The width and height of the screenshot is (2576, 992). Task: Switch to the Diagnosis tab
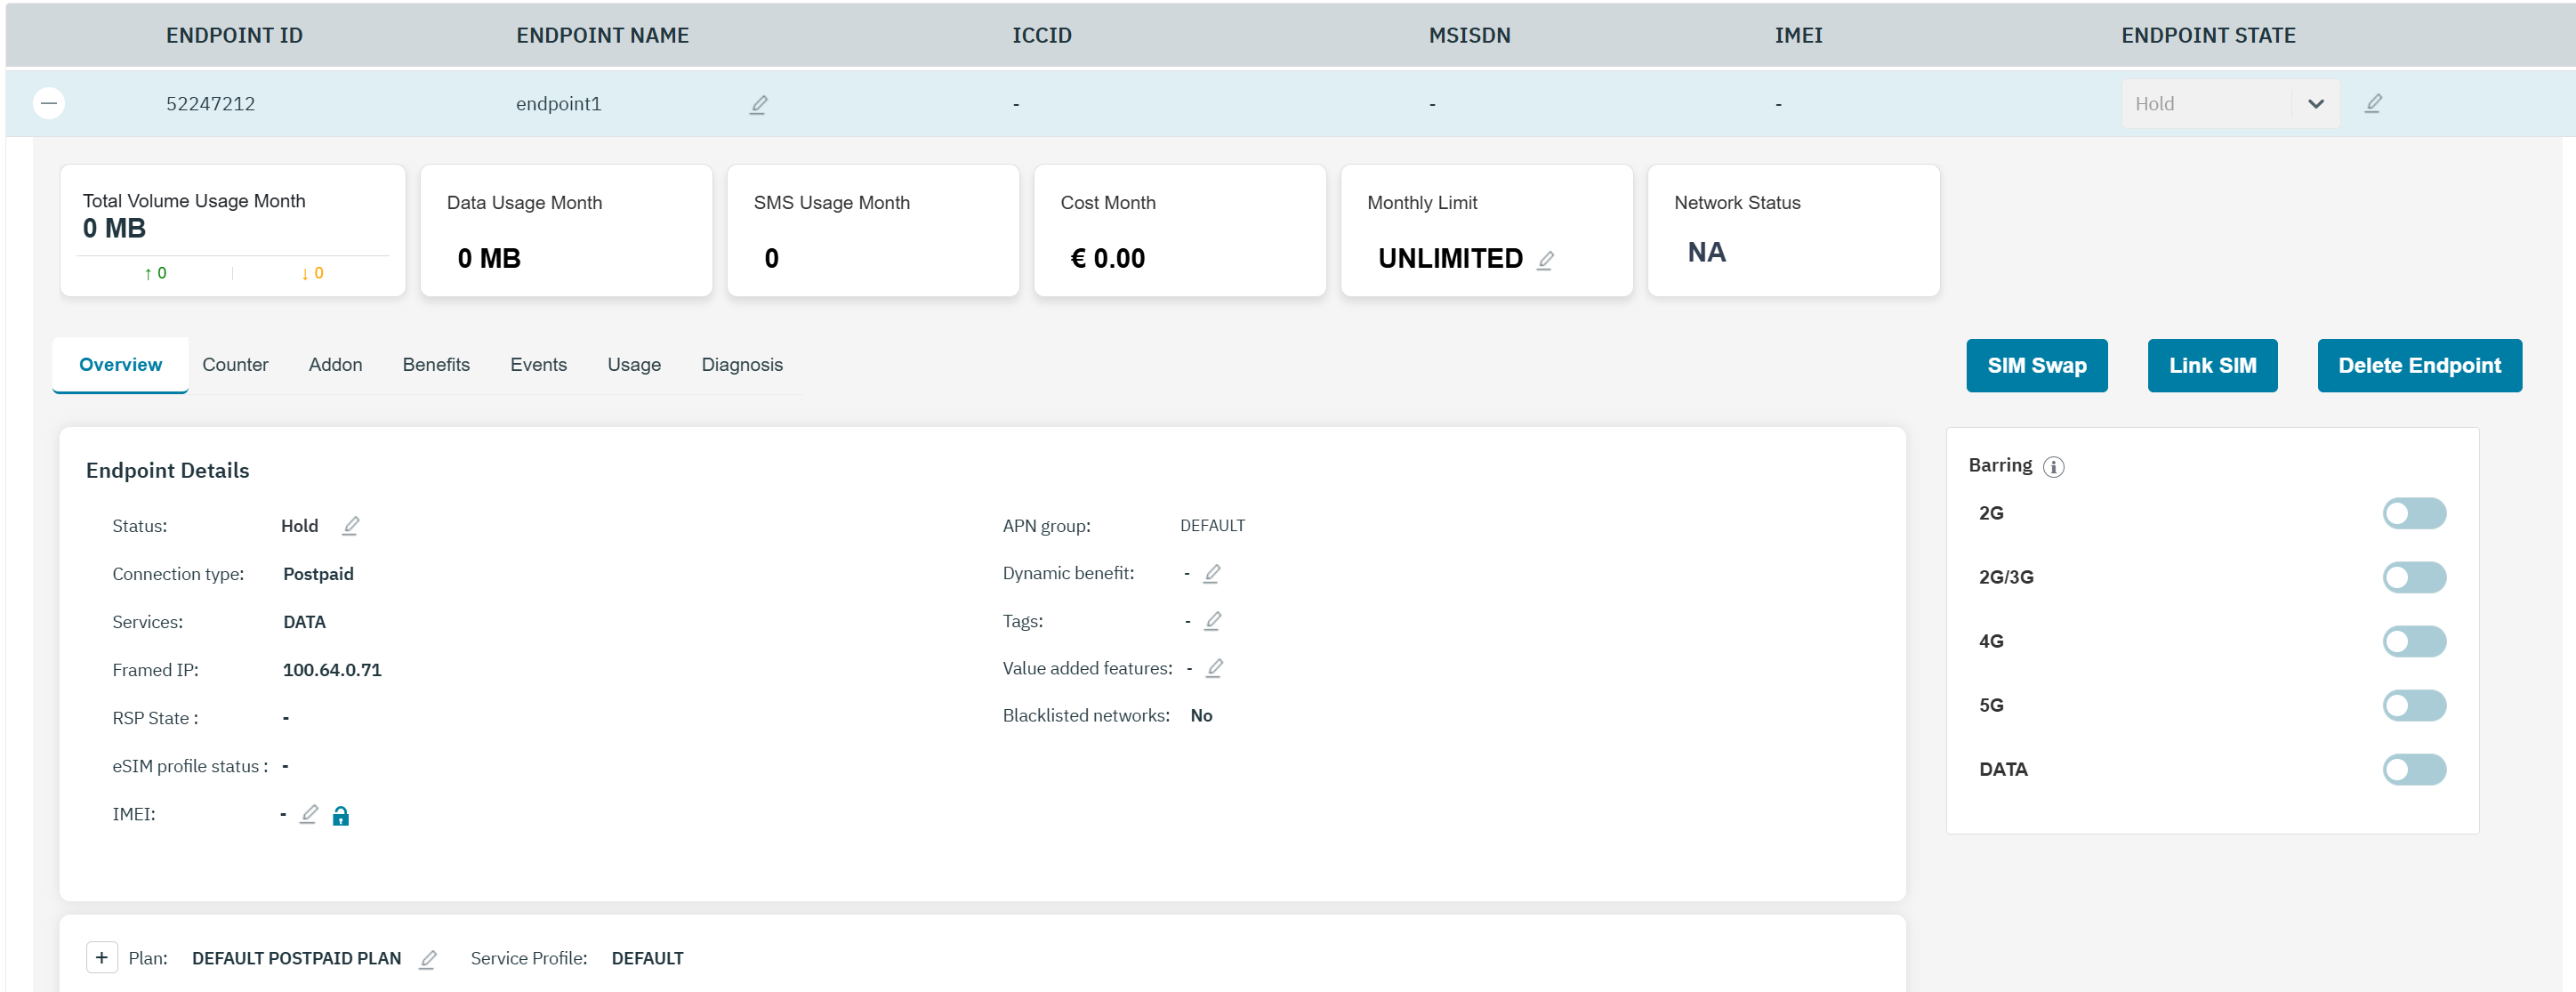pyautogui.click(x=741, y=365)
